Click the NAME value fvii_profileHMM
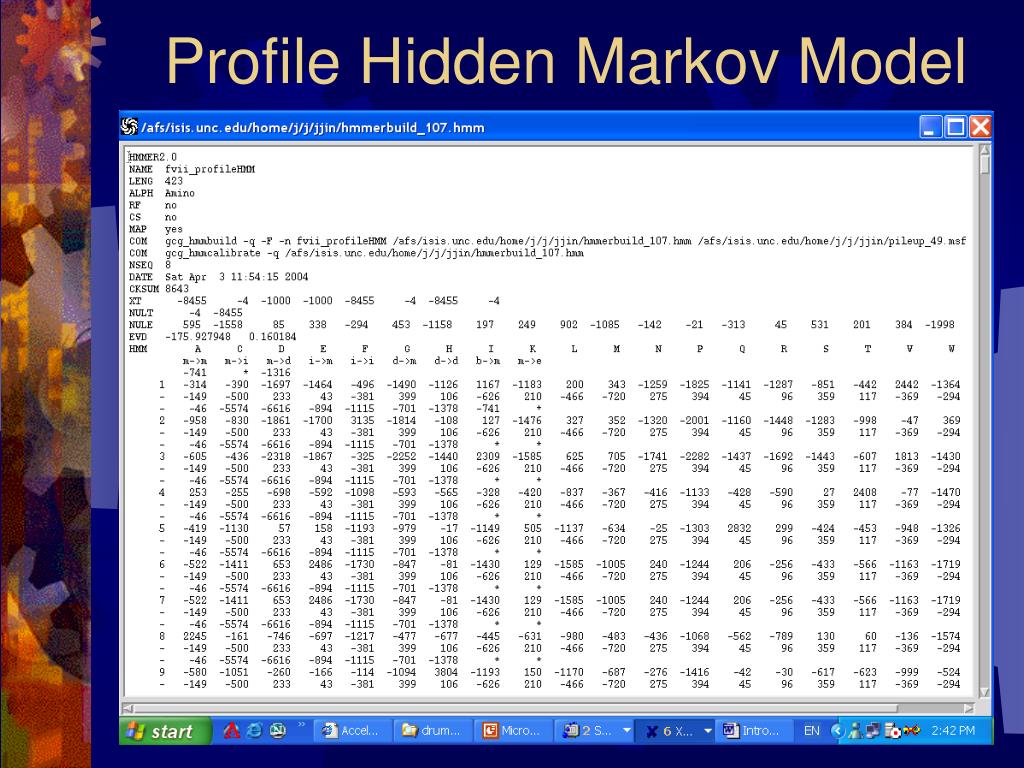Viewport: 1024px width, 768px height. tap(210, 169)
